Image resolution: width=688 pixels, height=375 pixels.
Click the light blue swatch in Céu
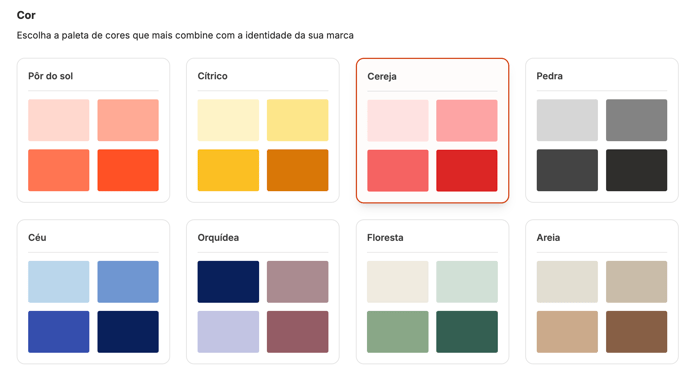[x=59, y=282]
